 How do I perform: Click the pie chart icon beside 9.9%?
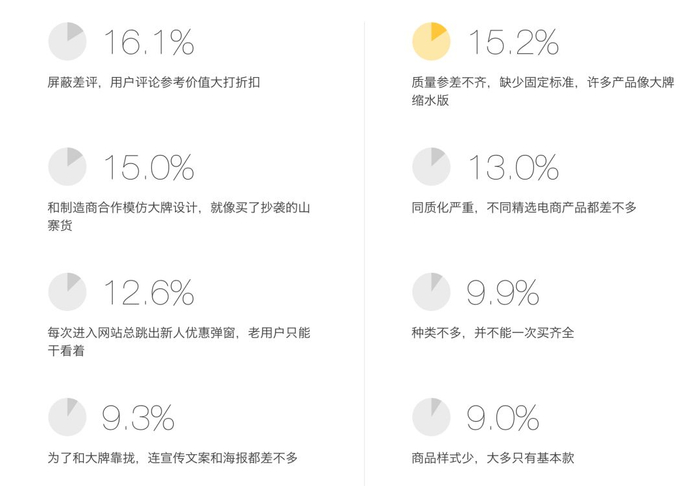(x=432, y=292)
